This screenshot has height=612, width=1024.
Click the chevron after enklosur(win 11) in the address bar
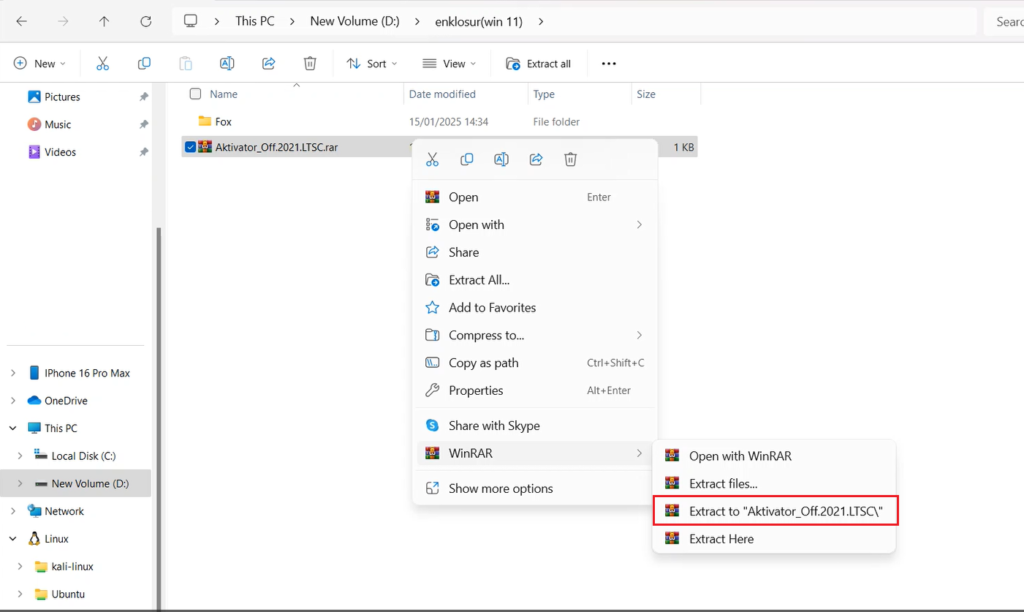click(541, 22)
